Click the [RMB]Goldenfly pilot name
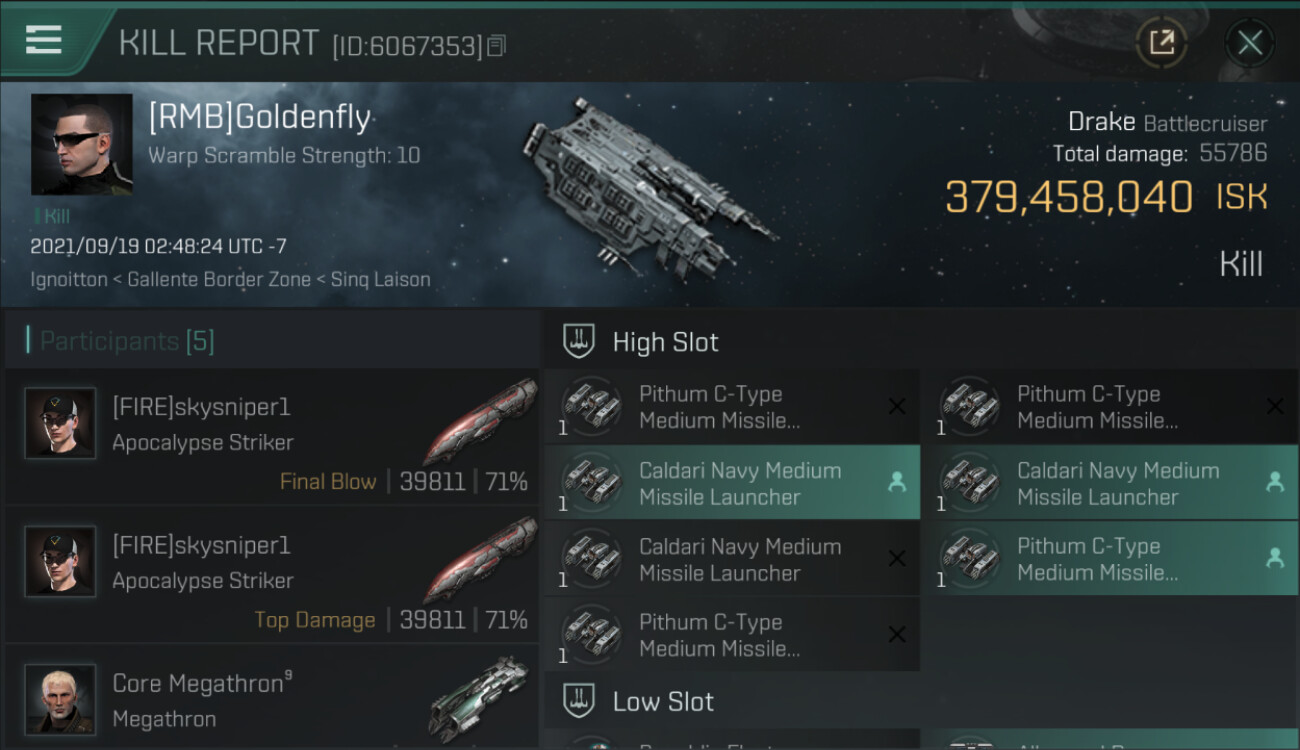Screen dimensions: 1300x750 [259, 118]
